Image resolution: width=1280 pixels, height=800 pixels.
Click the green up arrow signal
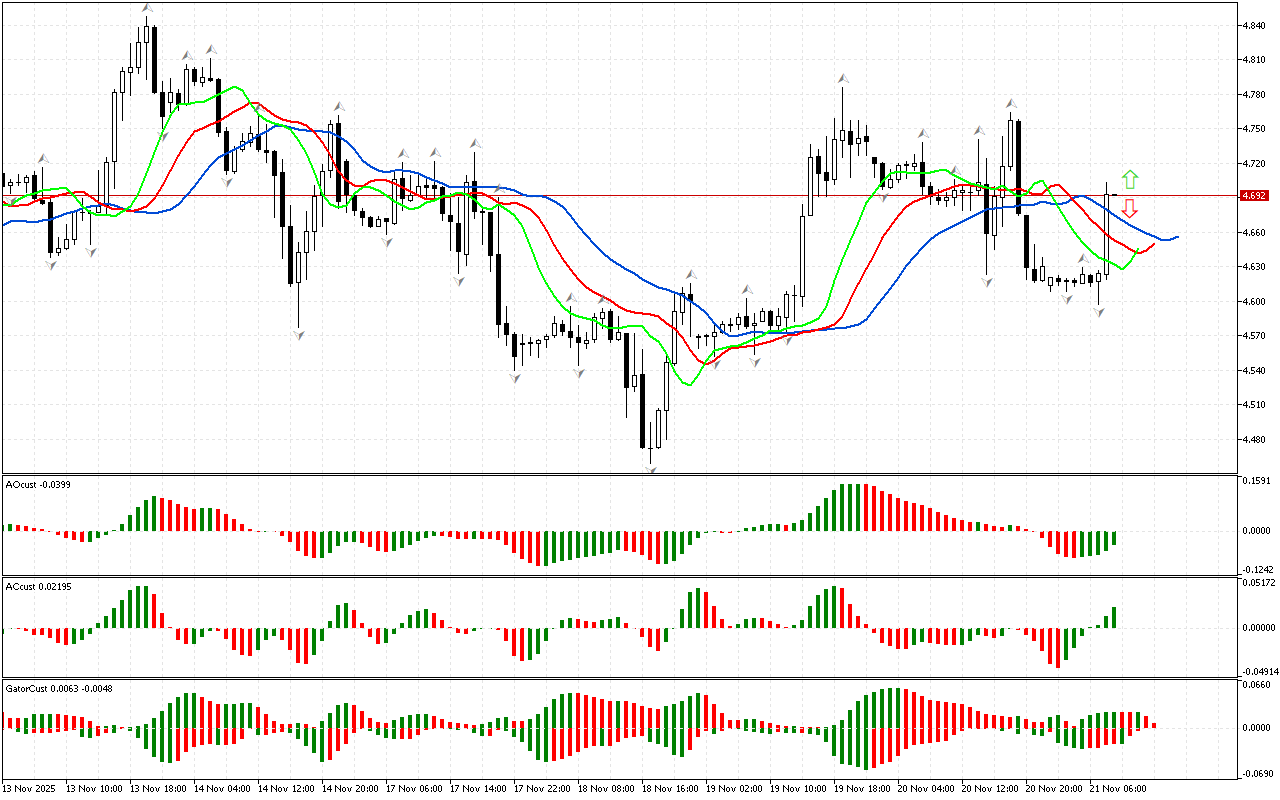point(1129,180)
